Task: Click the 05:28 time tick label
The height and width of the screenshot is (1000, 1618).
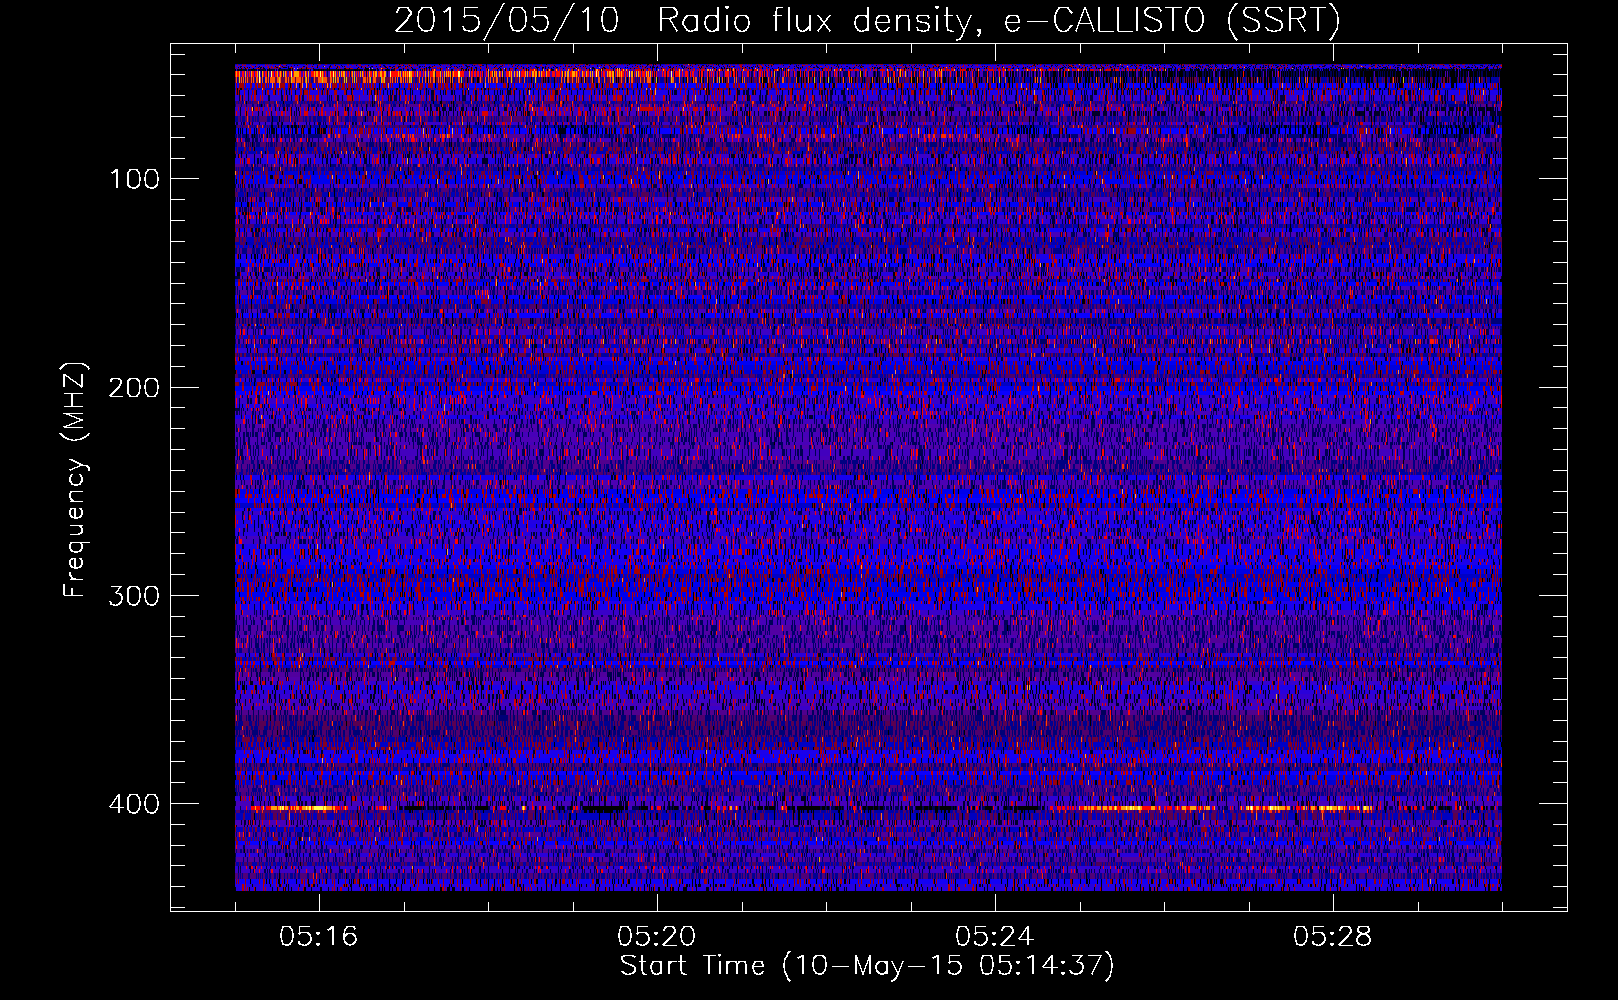Action: point(1333,937)
